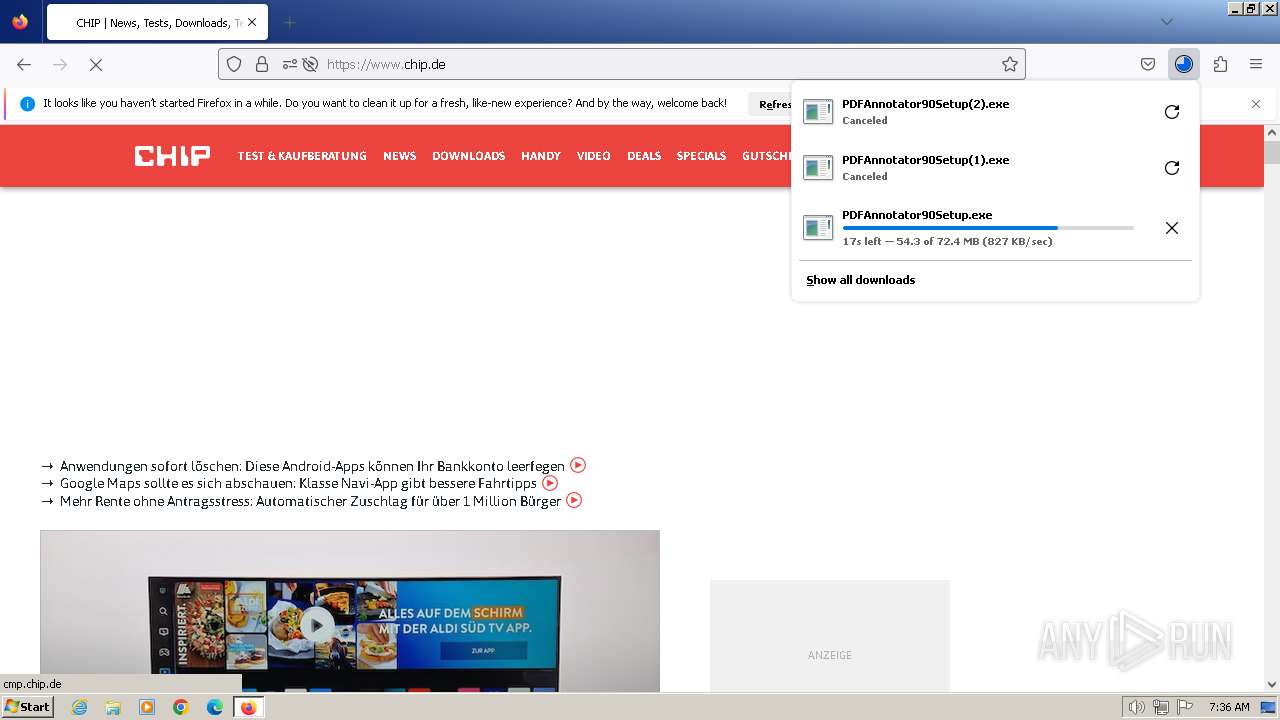
Task: Stop page loading with the X button
Action: [96, 64]
